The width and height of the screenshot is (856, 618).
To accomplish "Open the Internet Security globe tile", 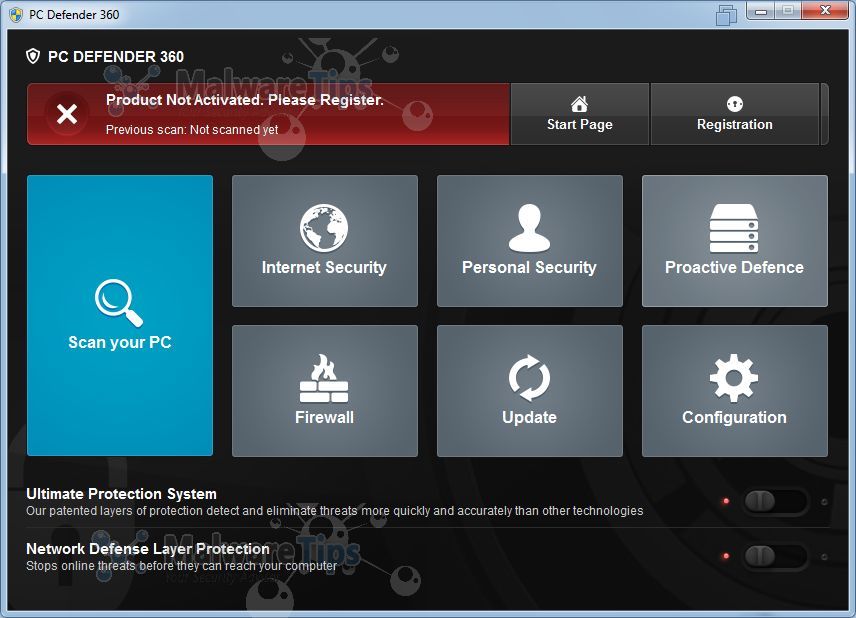I will [x=325, y=241].
